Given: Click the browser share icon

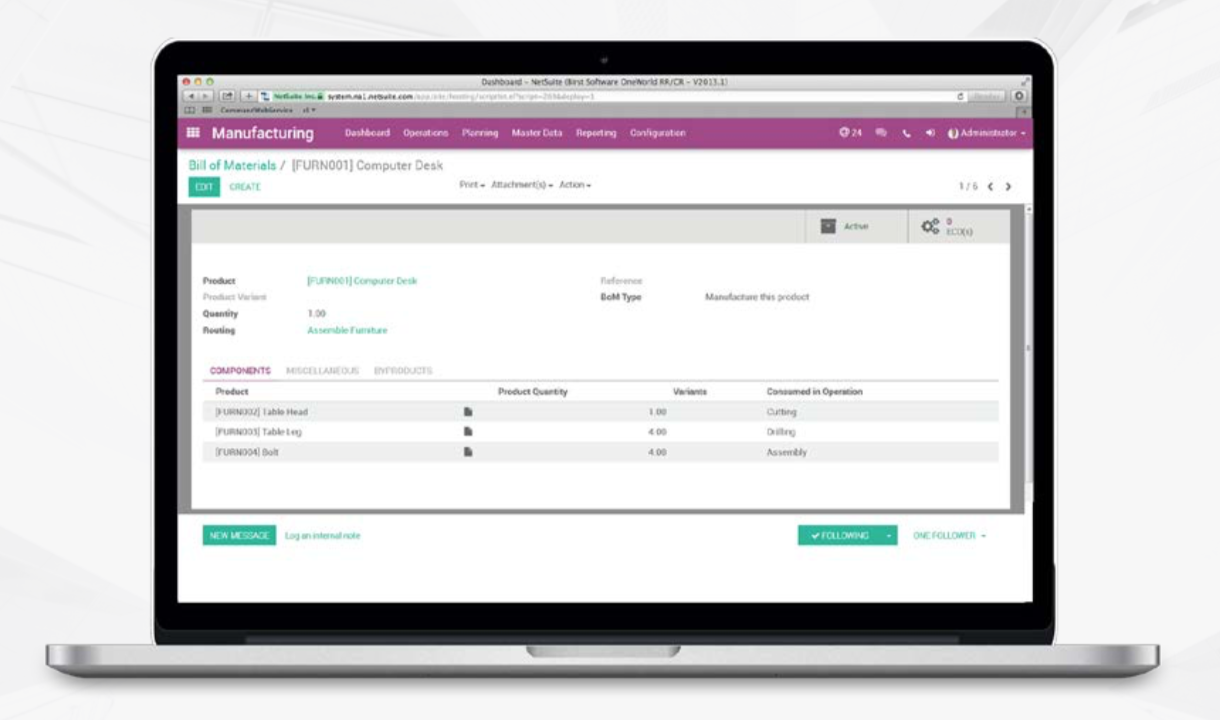Looking at the screenshot, I should click(x=226, y=96).
